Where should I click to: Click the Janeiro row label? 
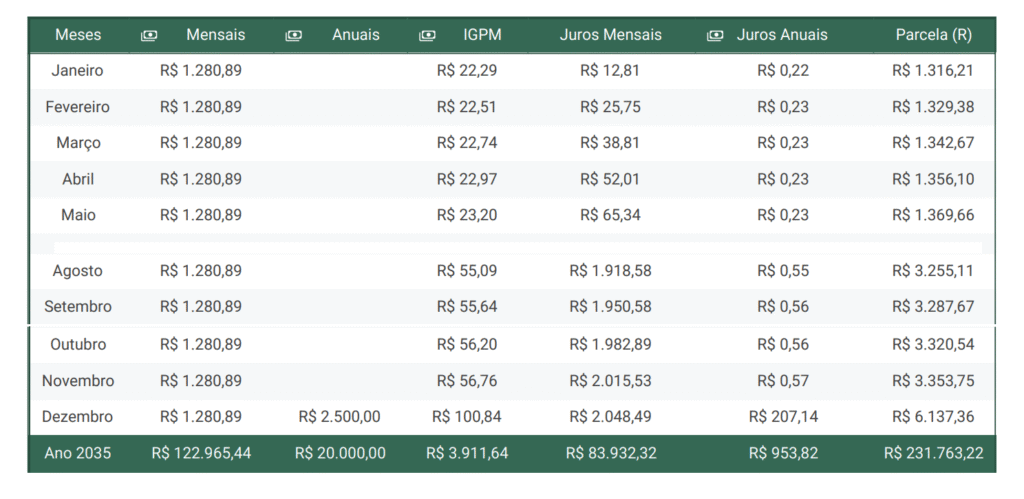[x=77, y=71]
